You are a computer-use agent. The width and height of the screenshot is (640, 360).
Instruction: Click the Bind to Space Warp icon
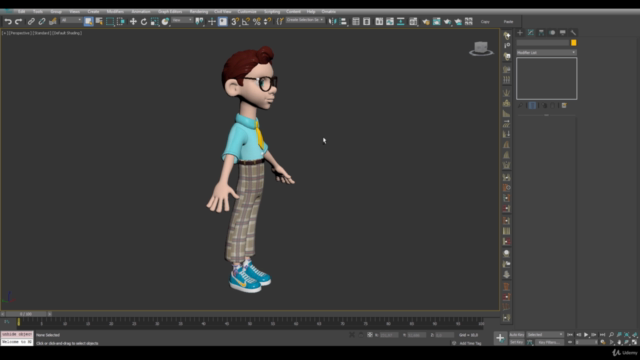click(53, 22)
